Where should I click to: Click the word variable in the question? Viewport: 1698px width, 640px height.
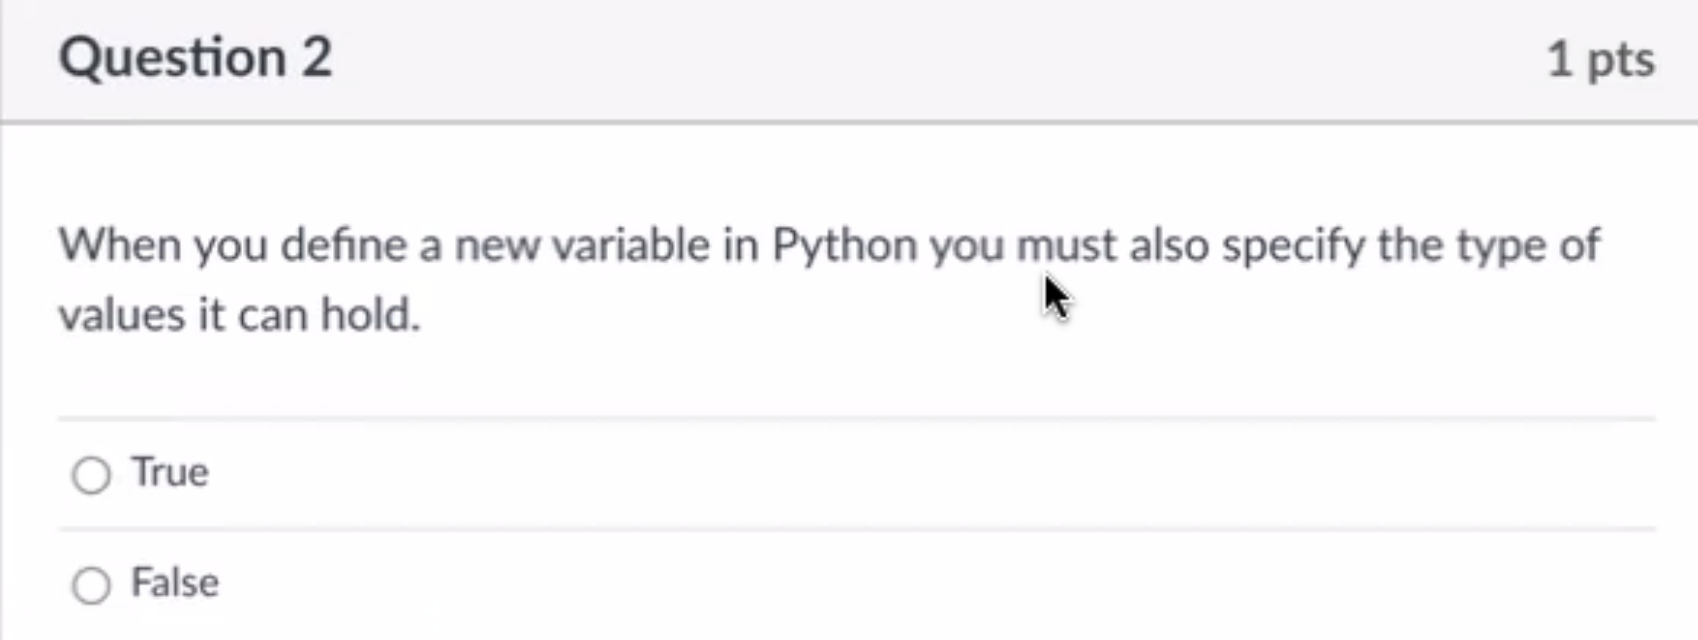click(631, 245)
